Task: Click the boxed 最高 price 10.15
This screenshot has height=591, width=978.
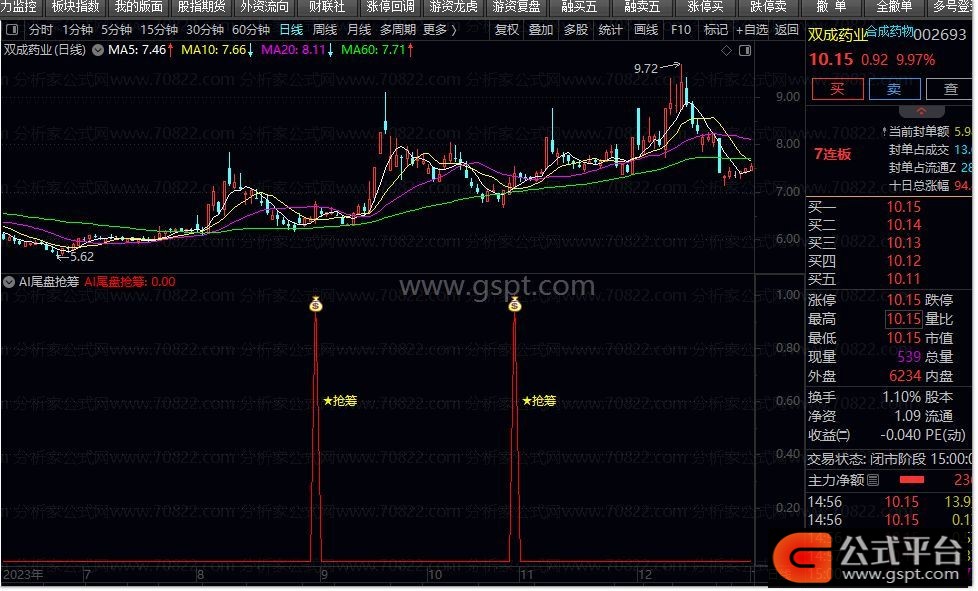Action: 904,319
